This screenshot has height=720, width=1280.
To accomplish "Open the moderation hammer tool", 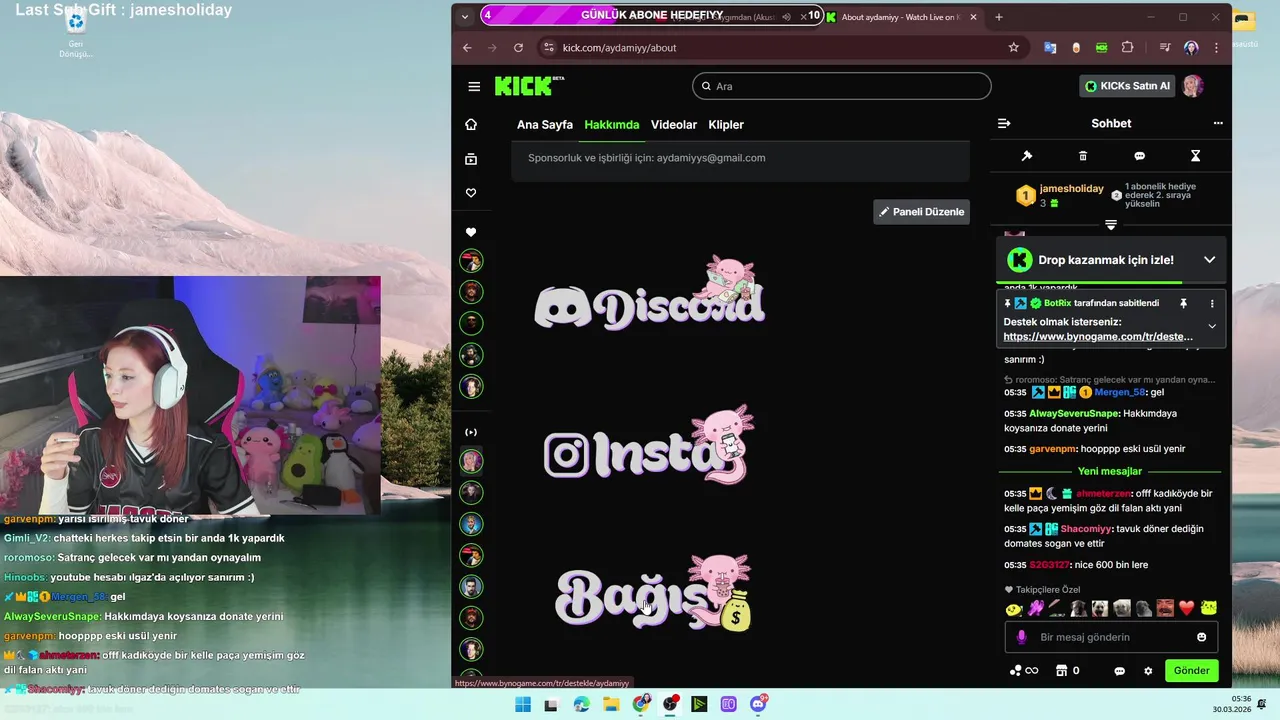I will [x=1026, y=156].
